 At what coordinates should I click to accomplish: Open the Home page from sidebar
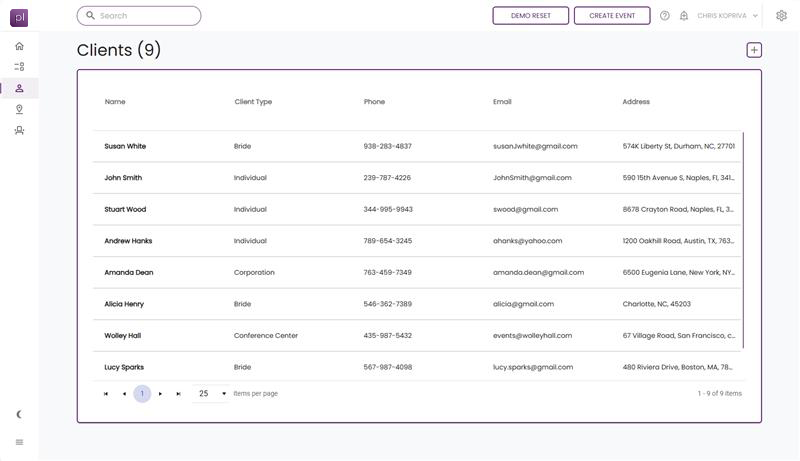click(x=19, y=46)
